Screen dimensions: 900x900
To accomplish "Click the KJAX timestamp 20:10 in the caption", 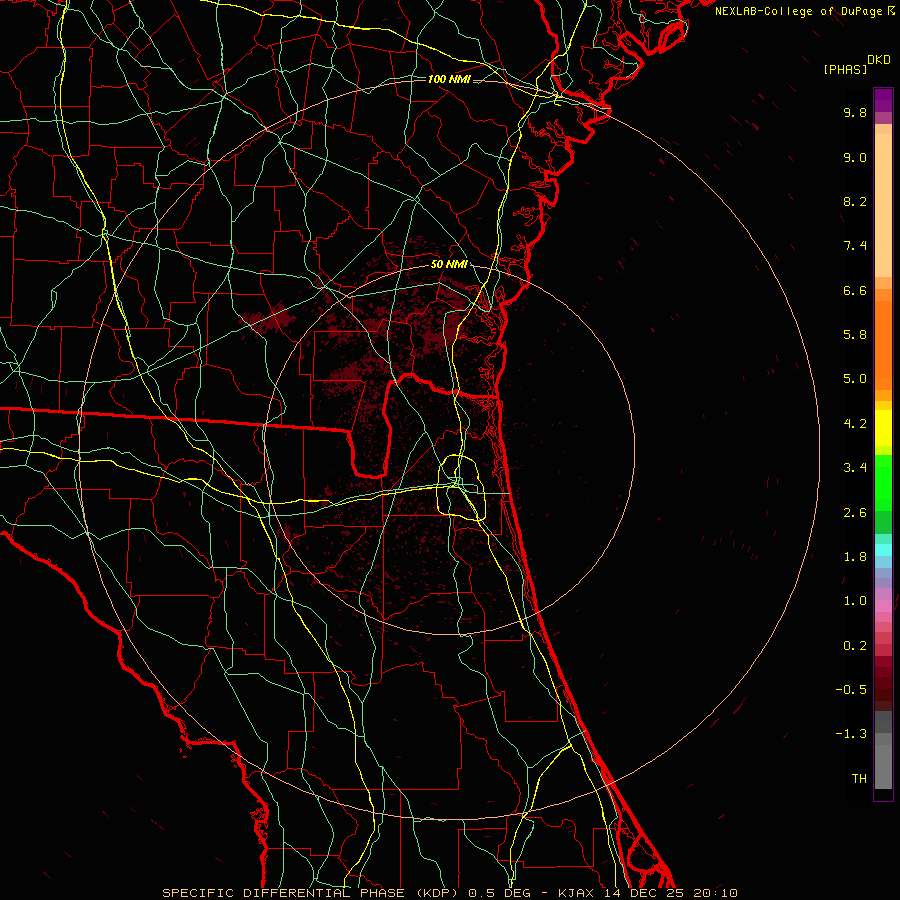I will (x=717, y=892).
